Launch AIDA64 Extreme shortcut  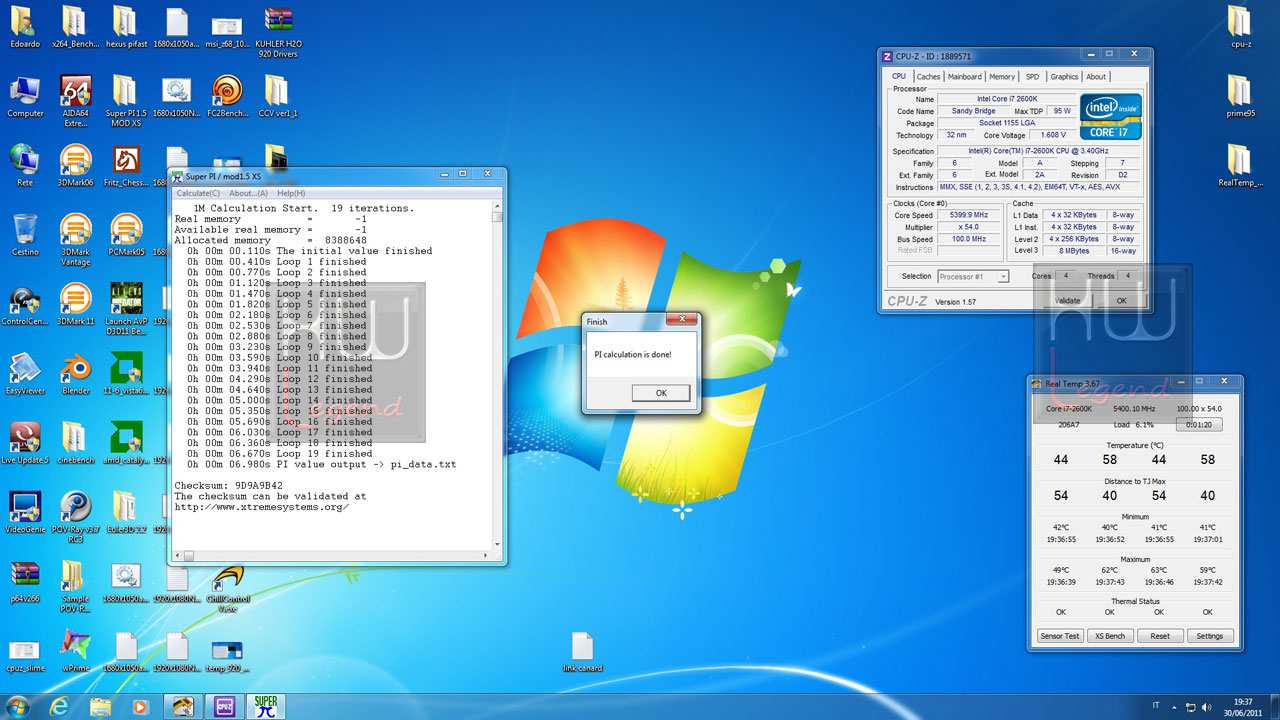[76, 101]
